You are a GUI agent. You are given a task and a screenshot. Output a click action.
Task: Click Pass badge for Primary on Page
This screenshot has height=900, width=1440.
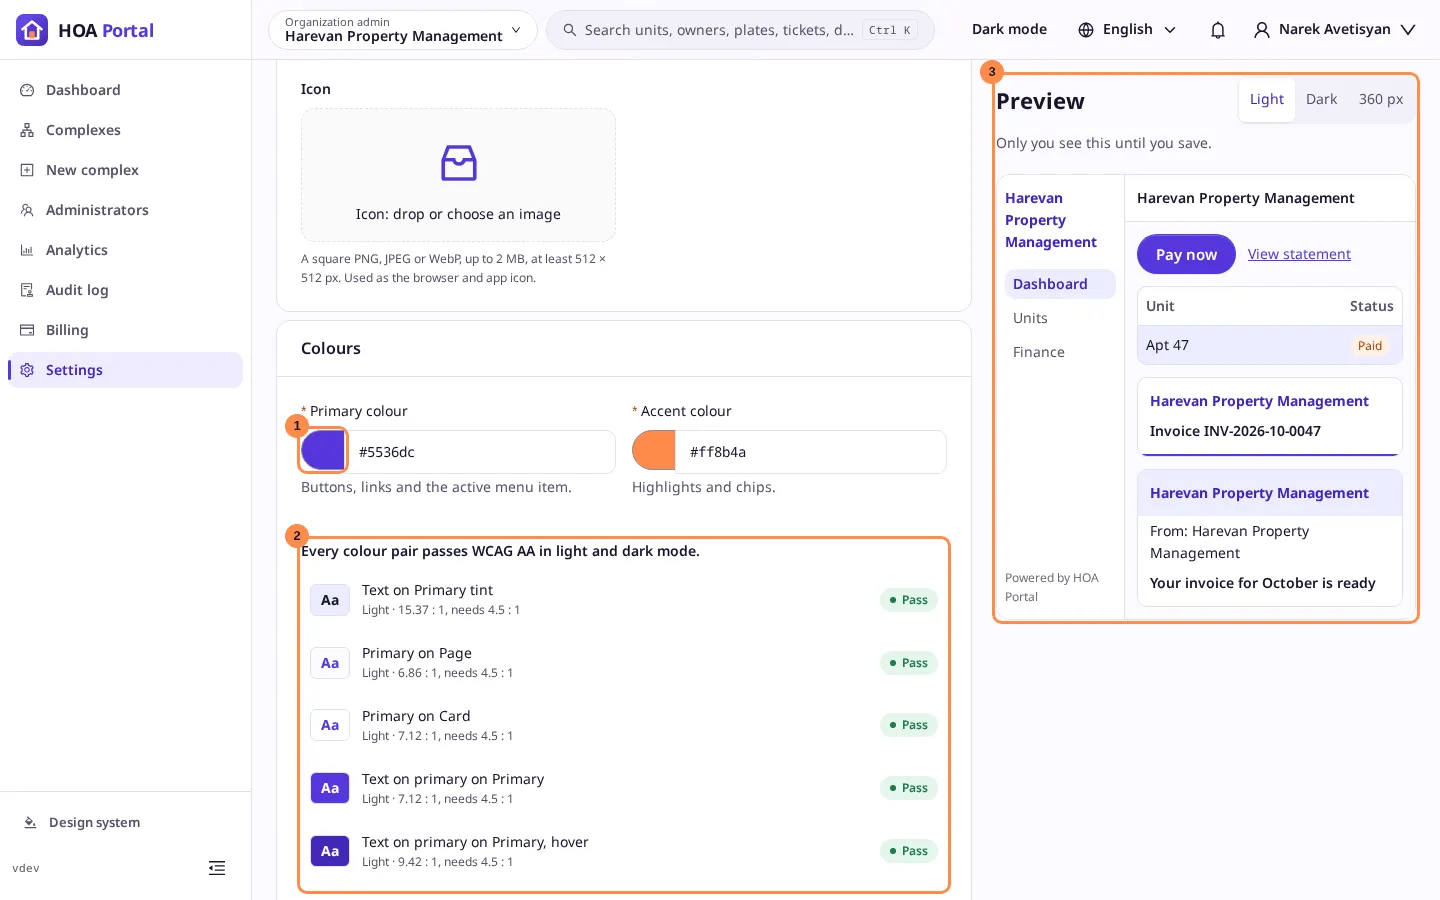pos(909,663)
